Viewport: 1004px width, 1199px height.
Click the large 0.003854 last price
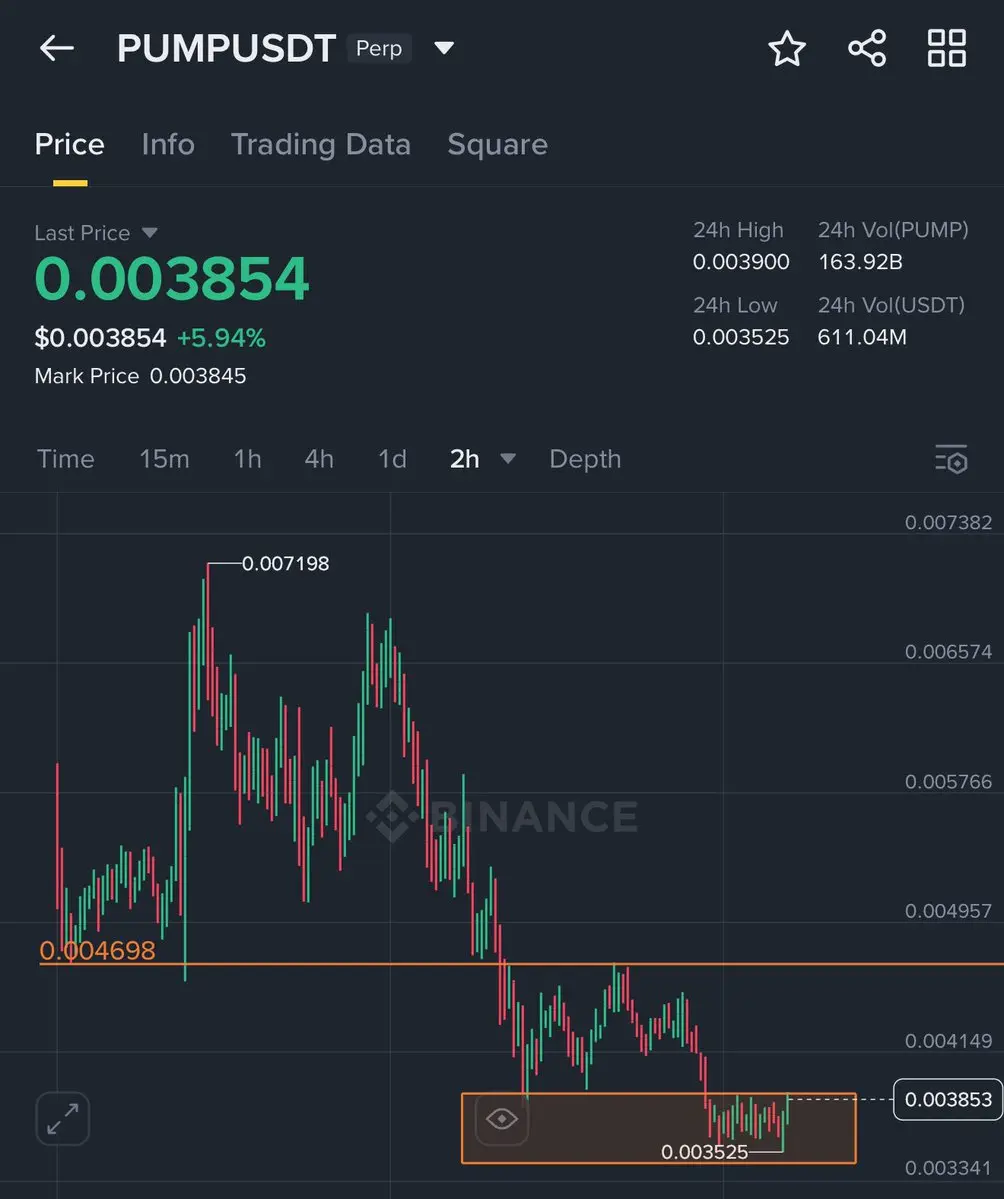[172, 278]
